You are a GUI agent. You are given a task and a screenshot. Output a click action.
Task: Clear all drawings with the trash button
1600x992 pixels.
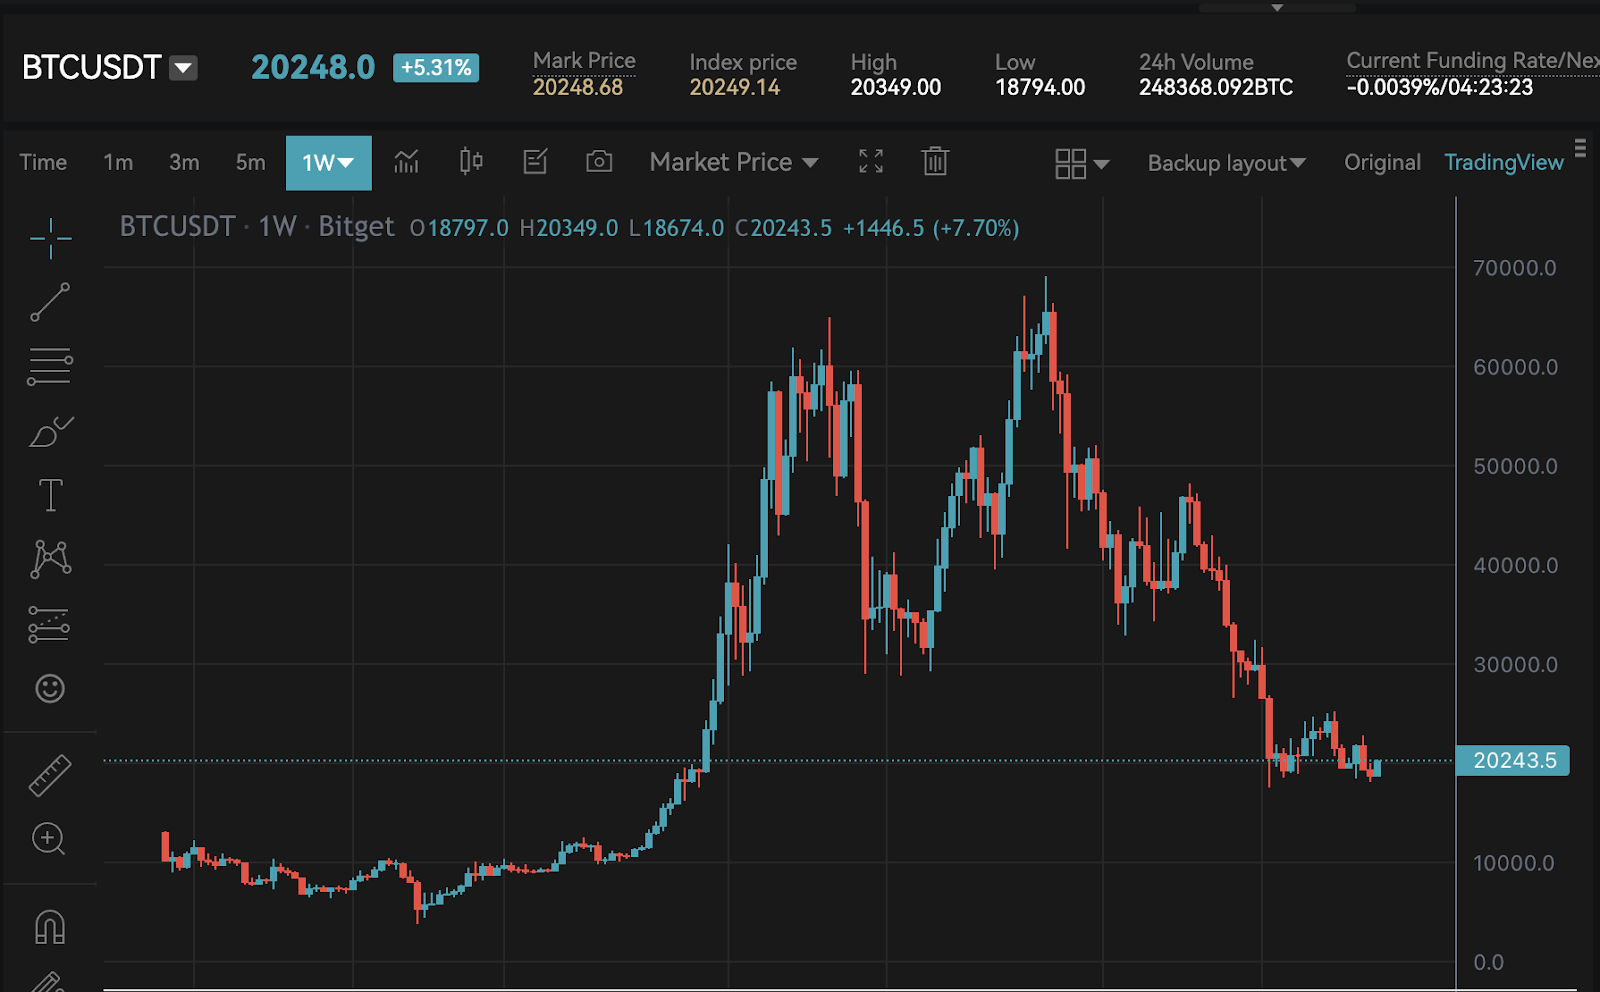coord(934,160)
